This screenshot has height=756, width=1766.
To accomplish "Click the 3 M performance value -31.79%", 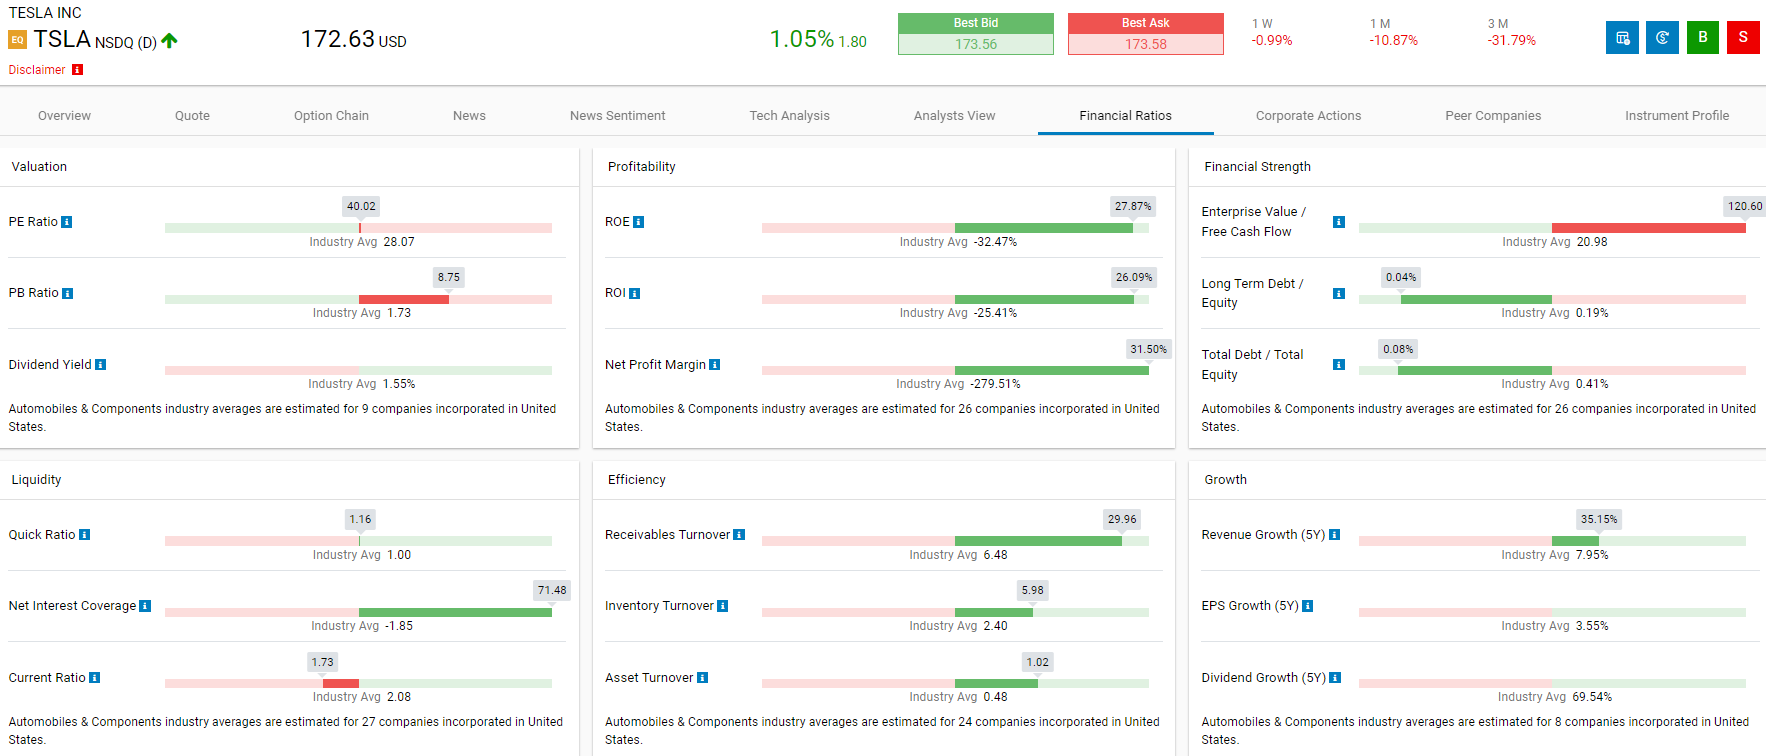I will (1511, 41).
